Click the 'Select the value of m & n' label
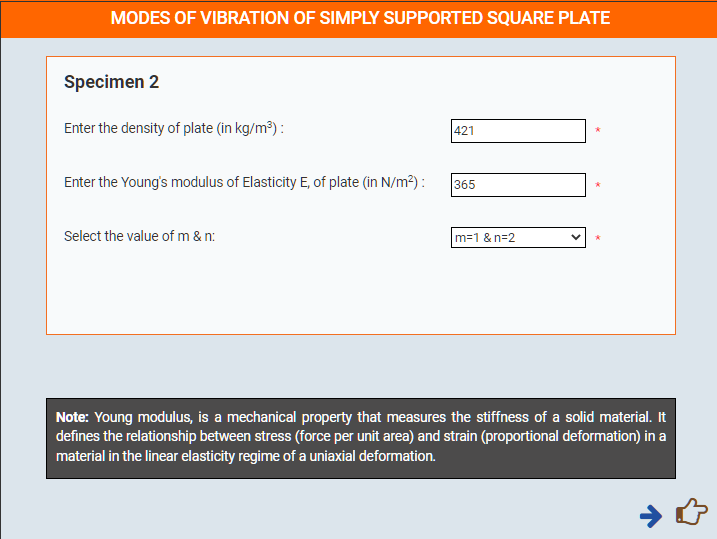This screenshot has height=539, width=717. coord(139,236)
